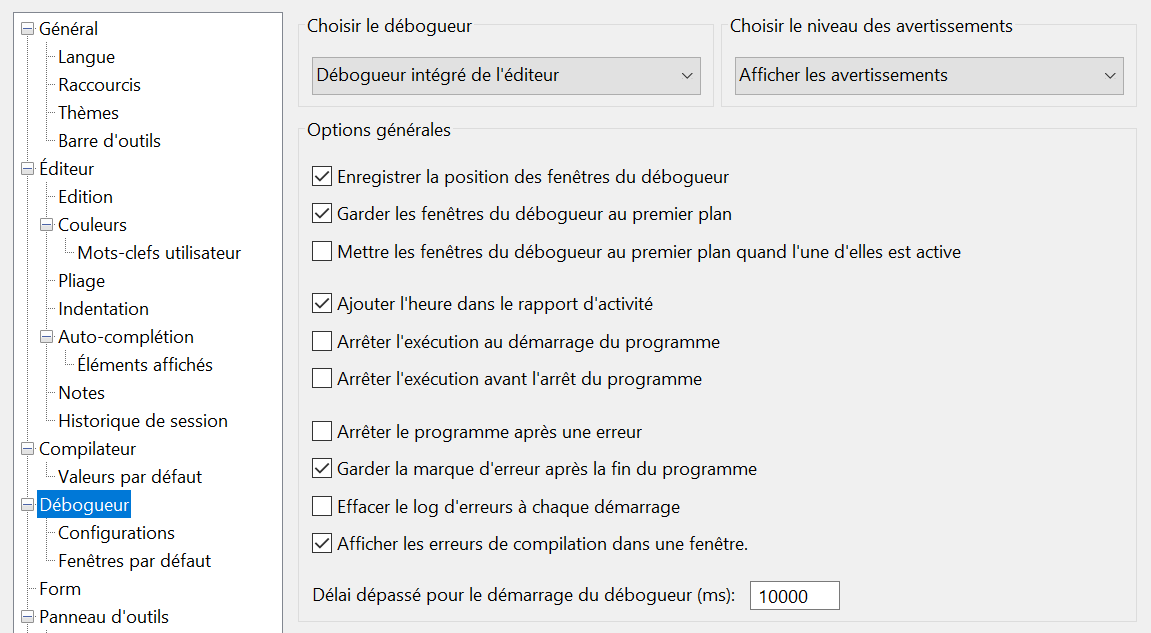
Task: Enable Effacer le log d'erreurs option
Action: click(322, 506)
